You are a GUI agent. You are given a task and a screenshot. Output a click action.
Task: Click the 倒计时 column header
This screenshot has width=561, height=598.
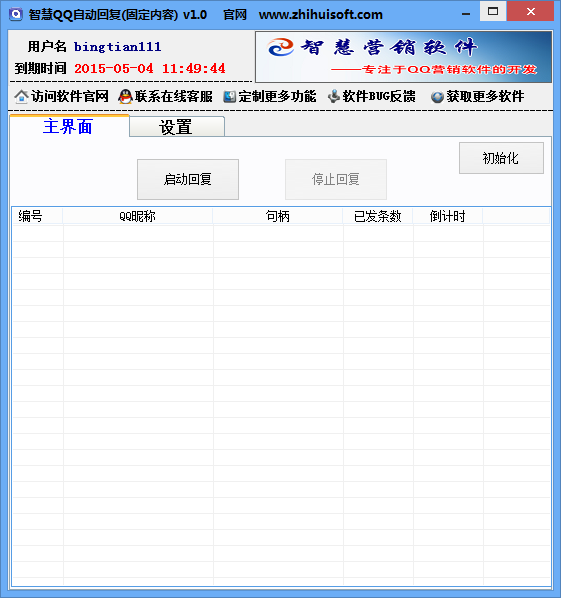click(447, 216)
